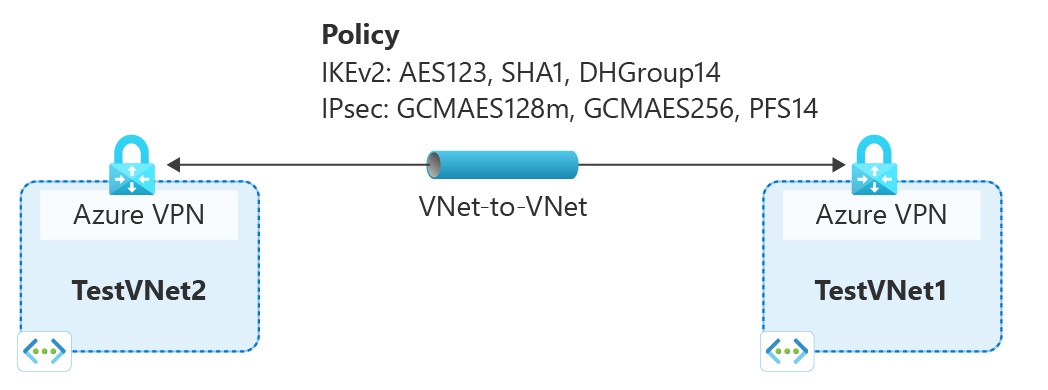The height and width of the screenshot is (390, 1048).
Task: Select the virtual network icon below TestVNet2
Action: [x=44, y=351]
